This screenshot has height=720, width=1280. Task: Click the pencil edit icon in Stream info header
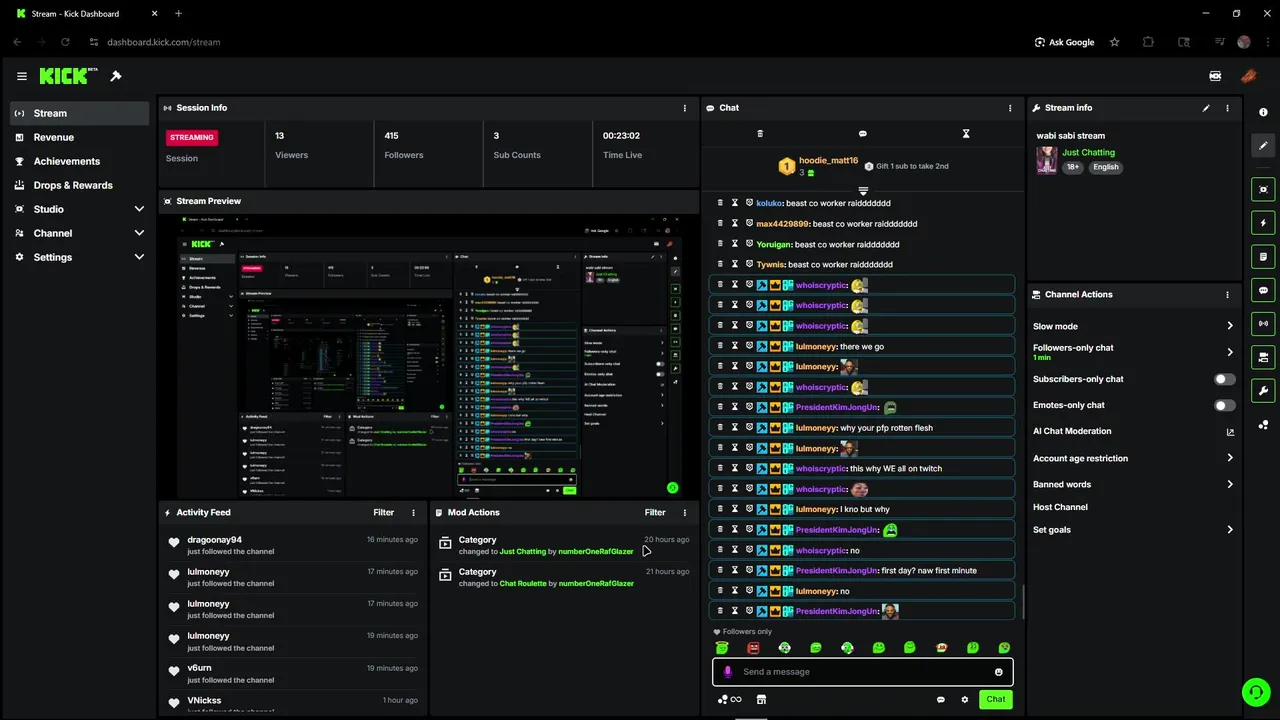tap(1206, 108)
